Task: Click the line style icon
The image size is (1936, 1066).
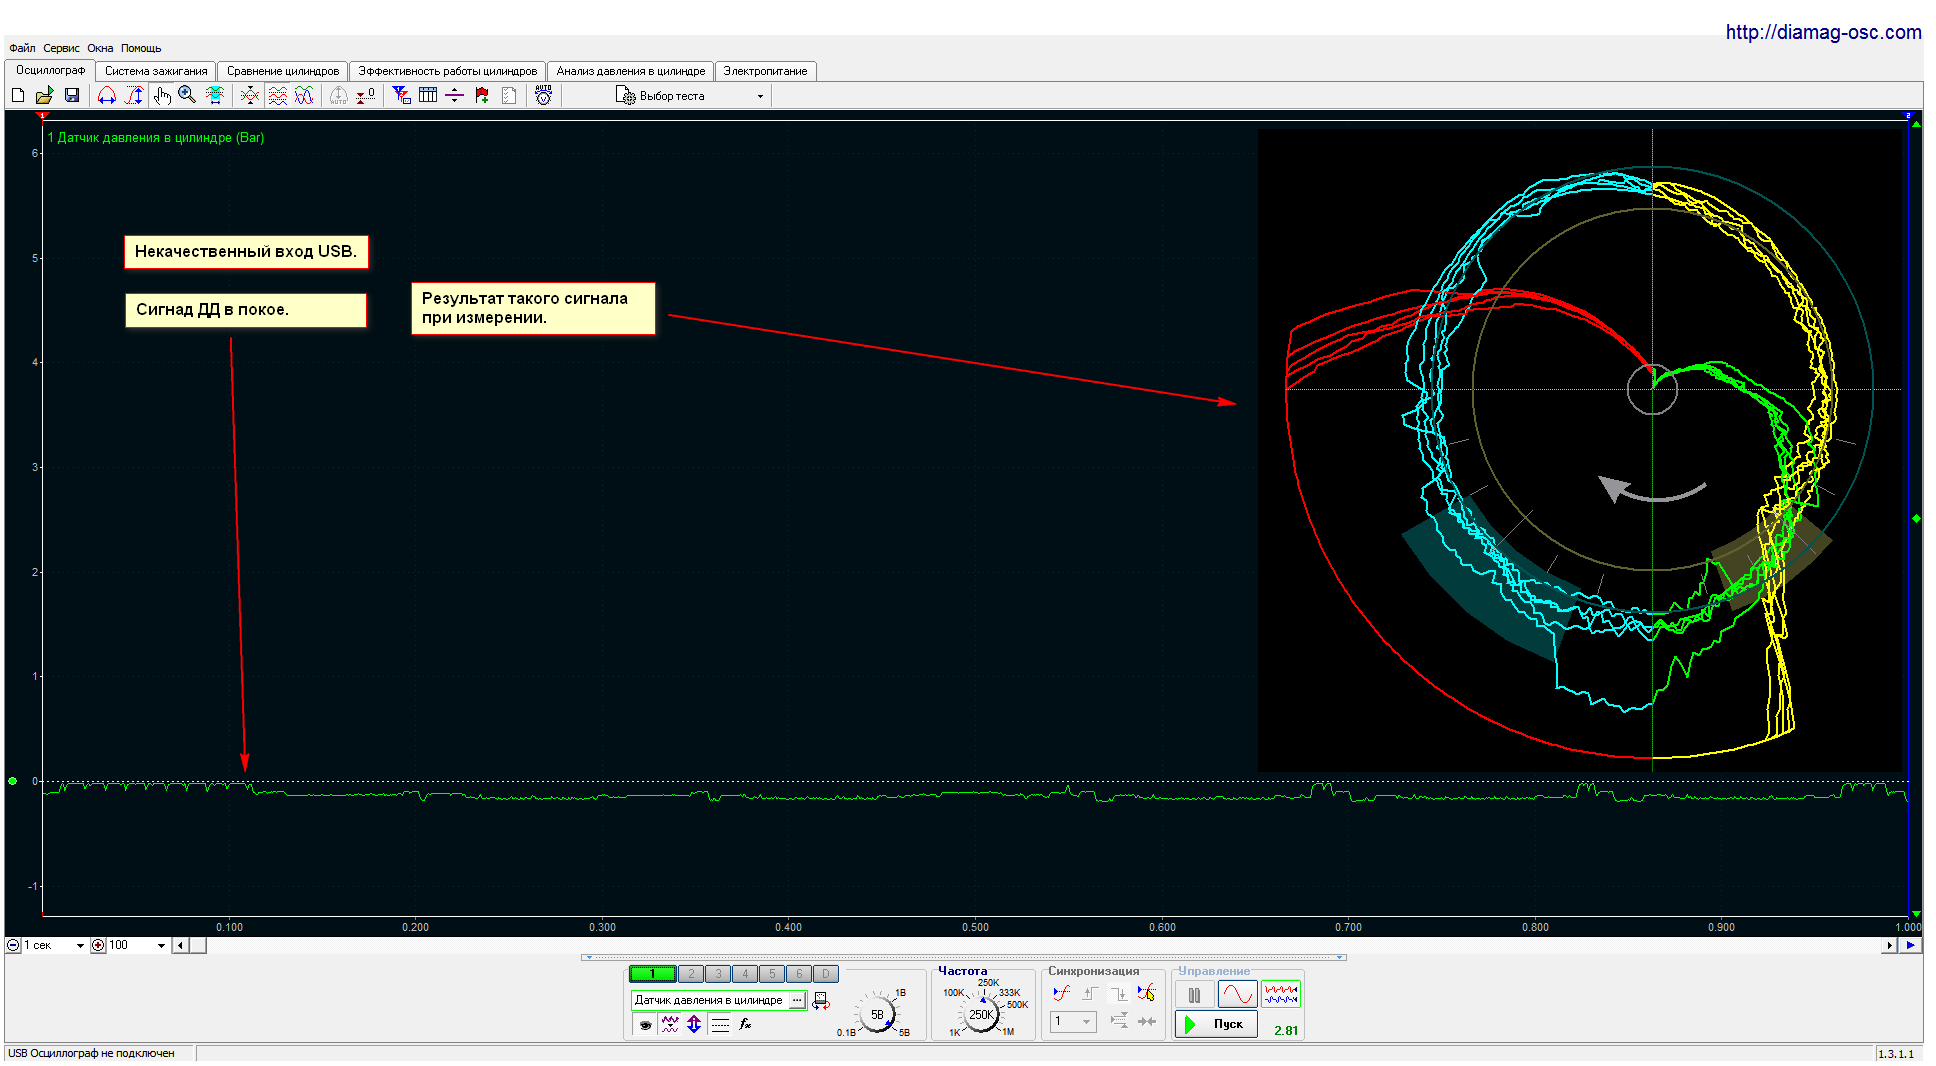Action: click(720, 1024)
